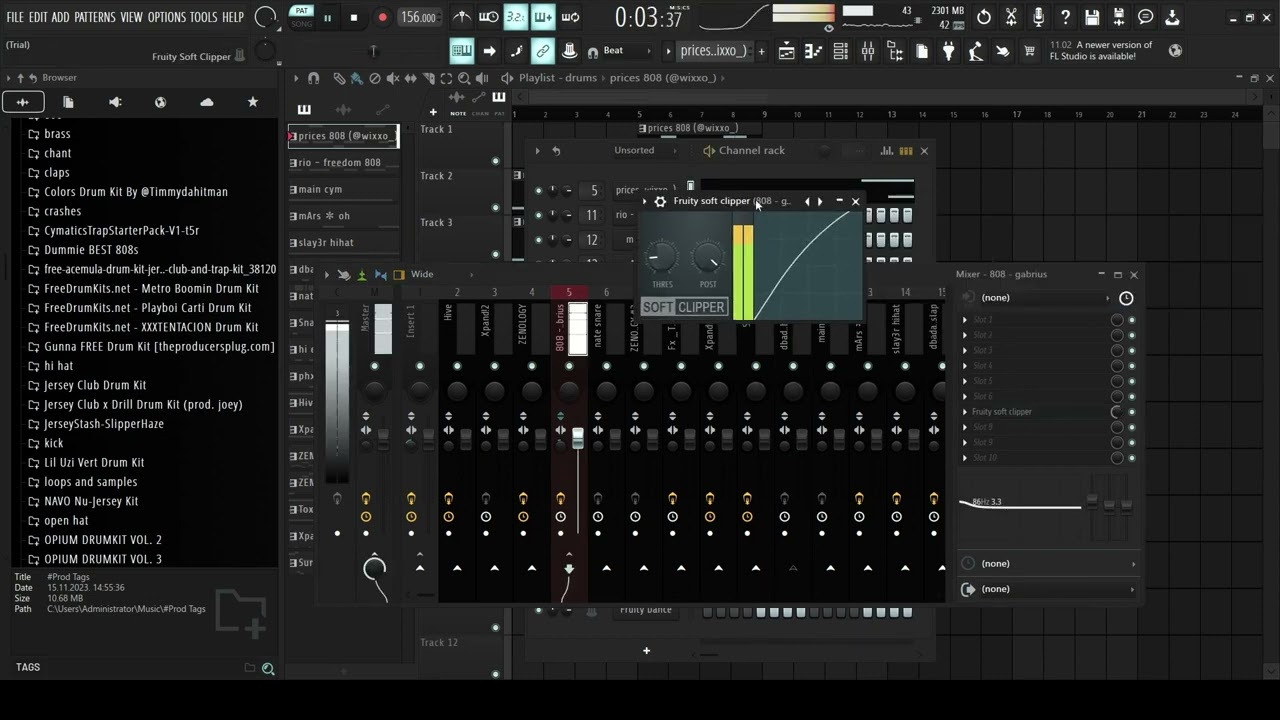Image resolution: width=1280 pixels, height=720 pixels.
Task: Open the piano roll view icon
Action: click(x=814, y=51)
